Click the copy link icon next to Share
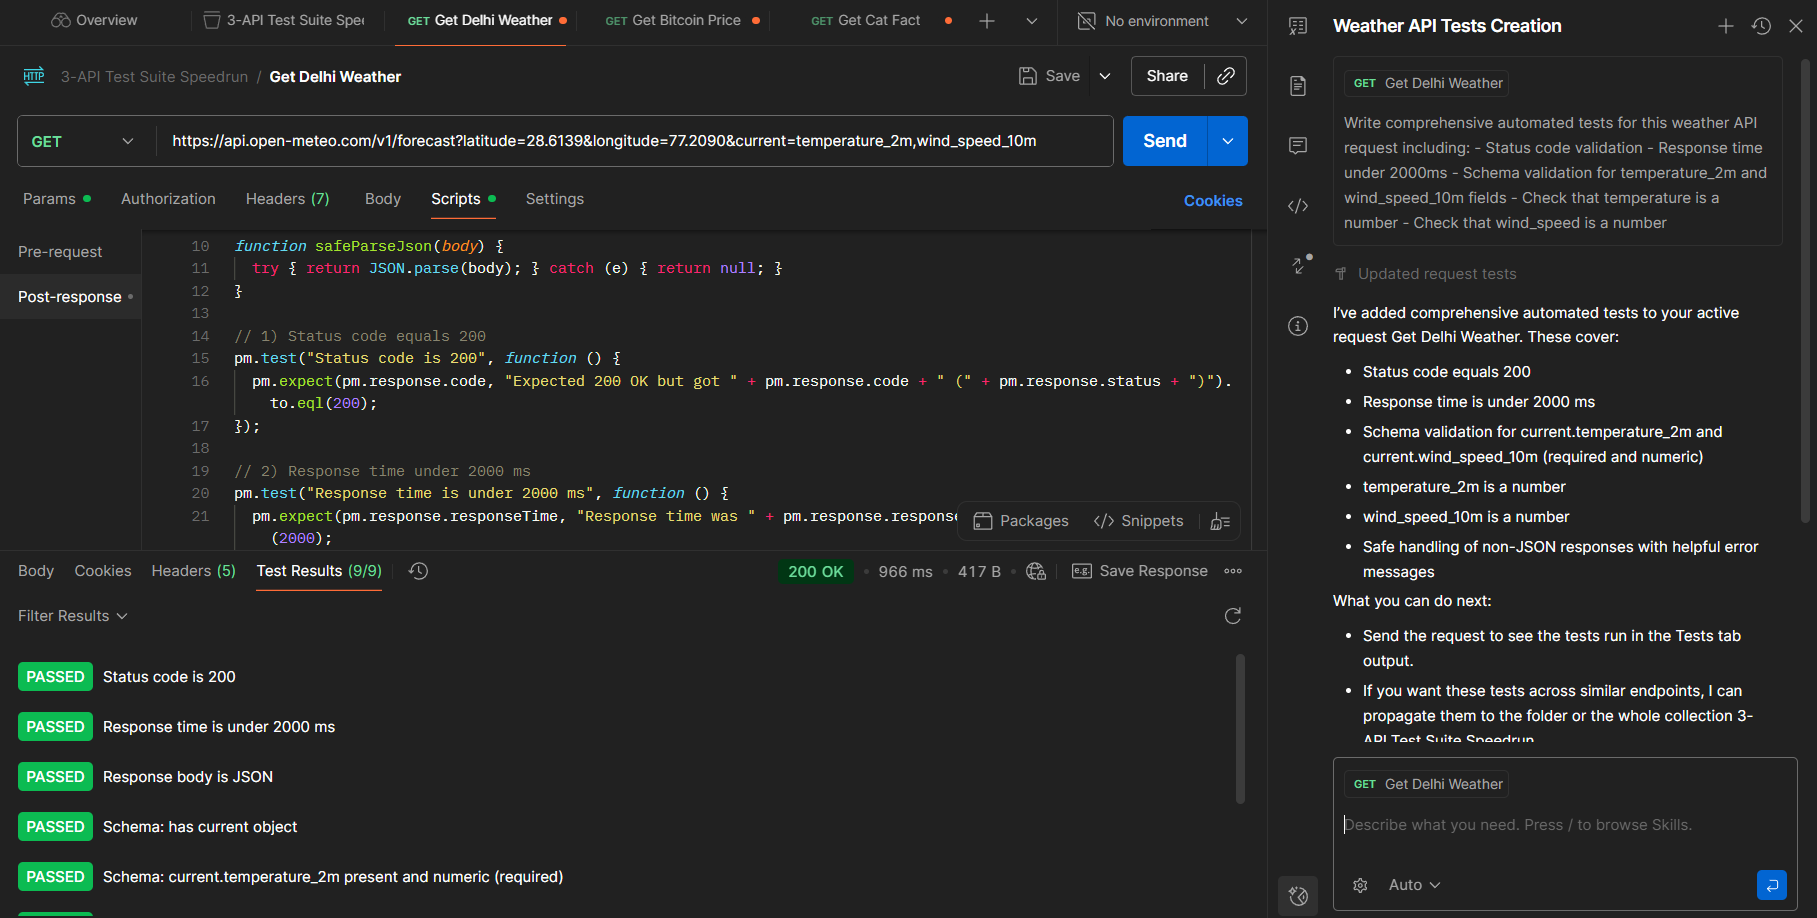 click(1225, 76)
